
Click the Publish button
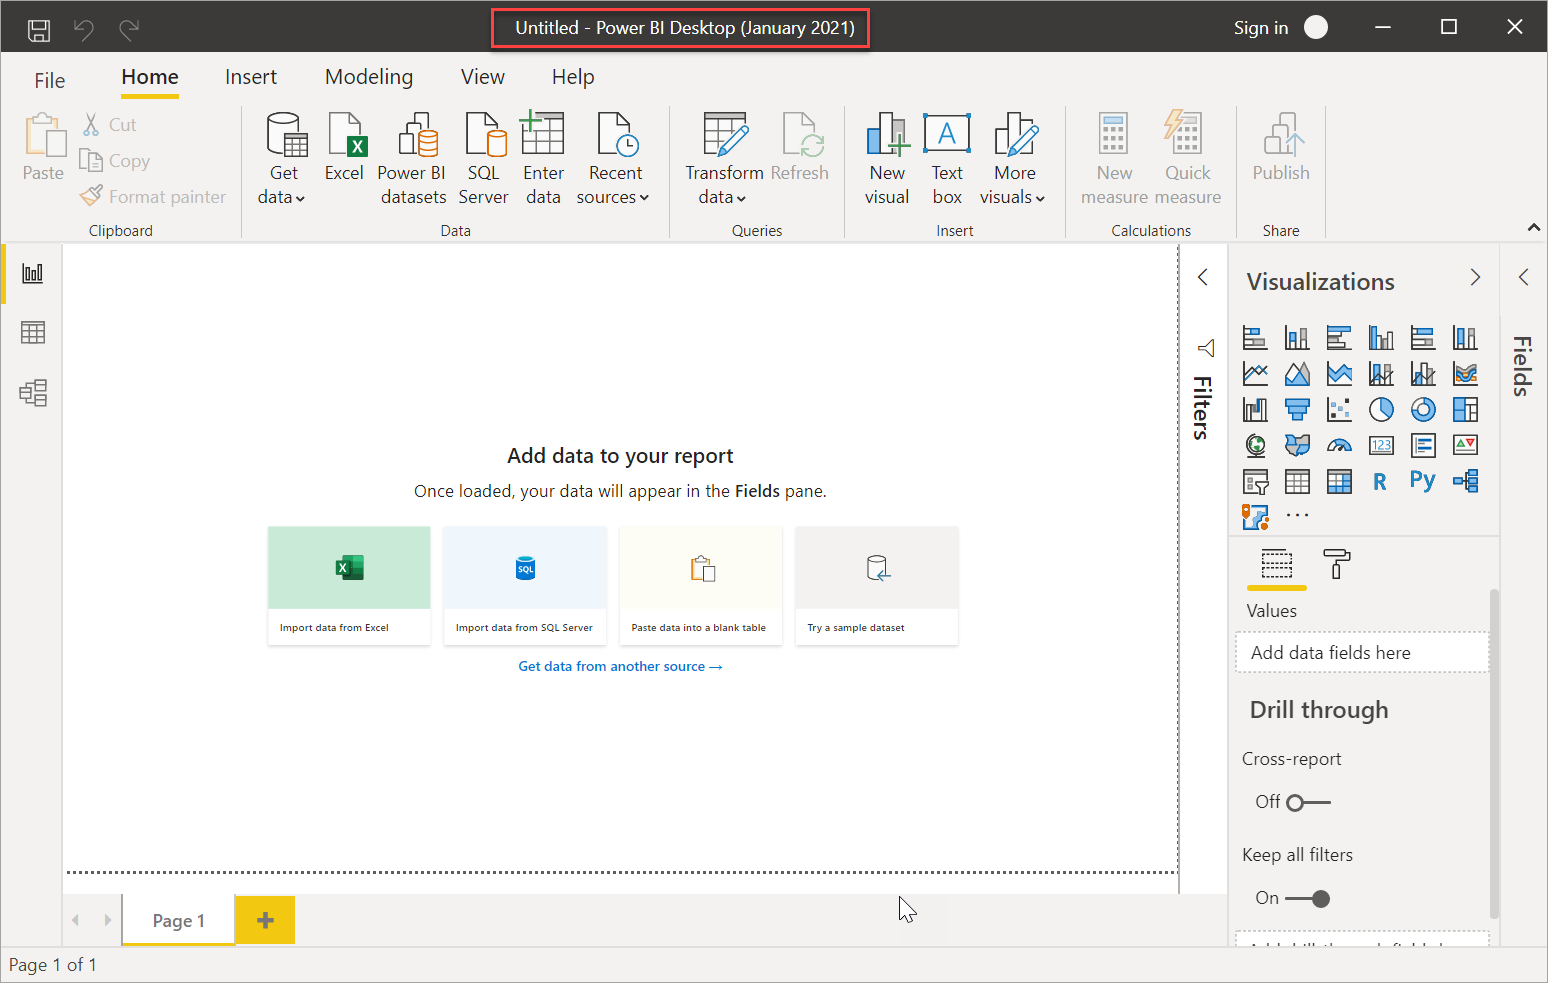[1281, 155]
